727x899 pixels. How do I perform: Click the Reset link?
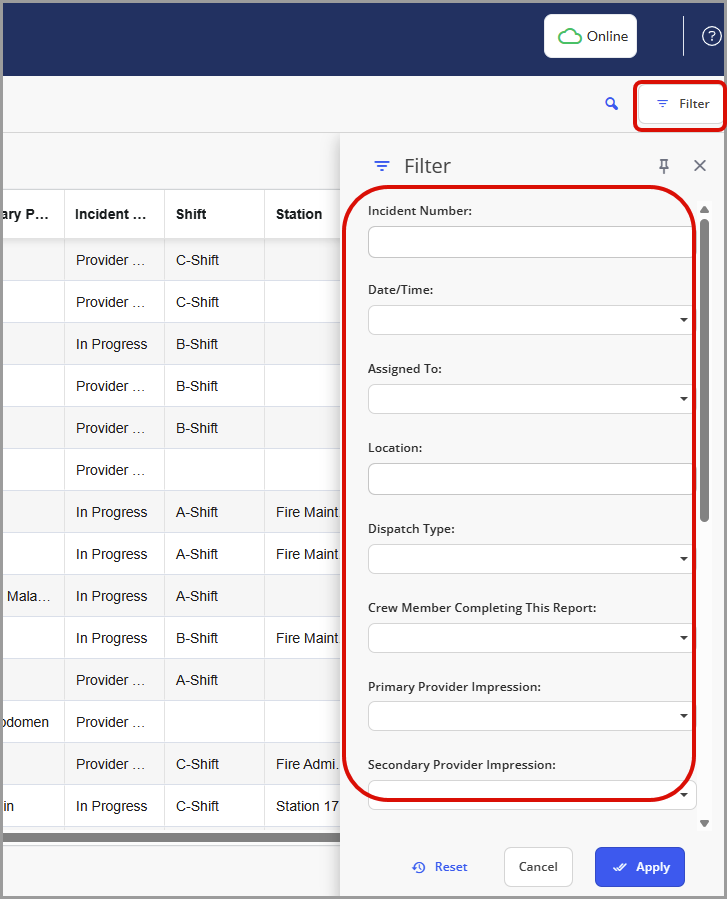click(440, 867)
